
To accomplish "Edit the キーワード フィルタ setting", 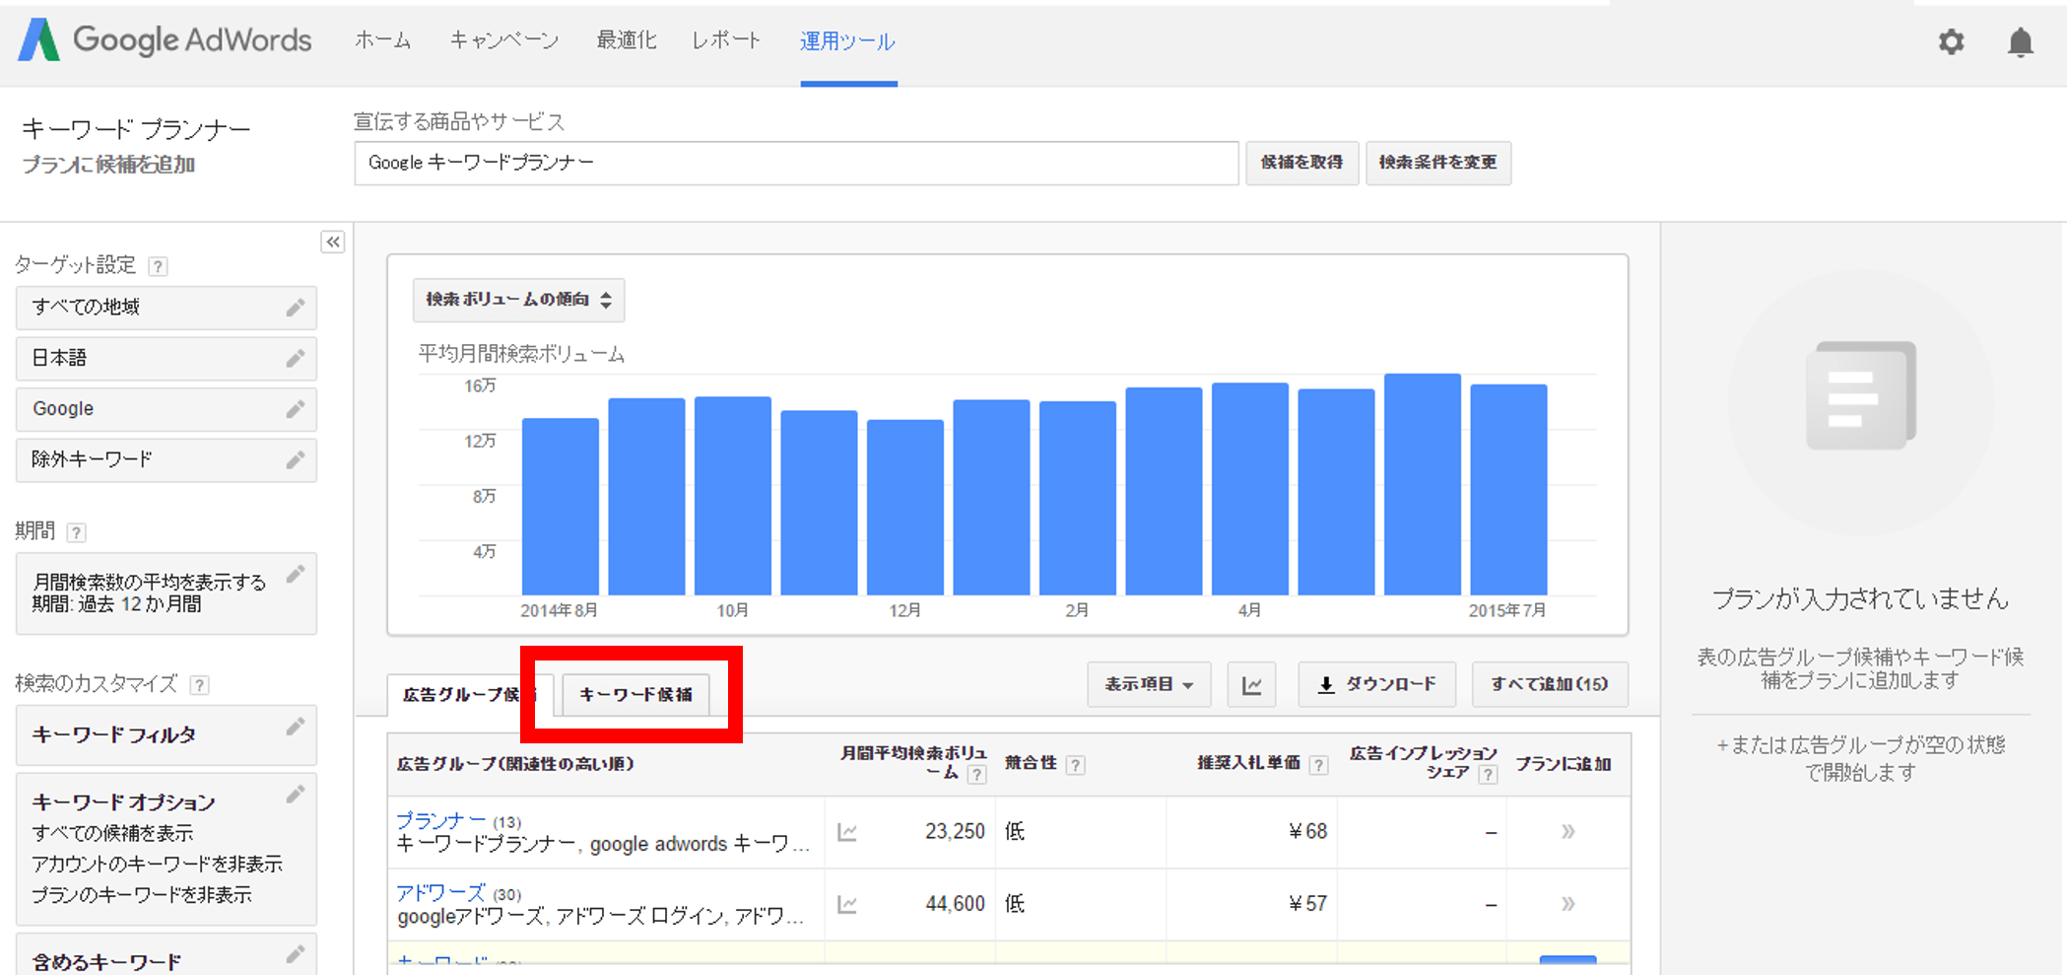I will 294,727.
